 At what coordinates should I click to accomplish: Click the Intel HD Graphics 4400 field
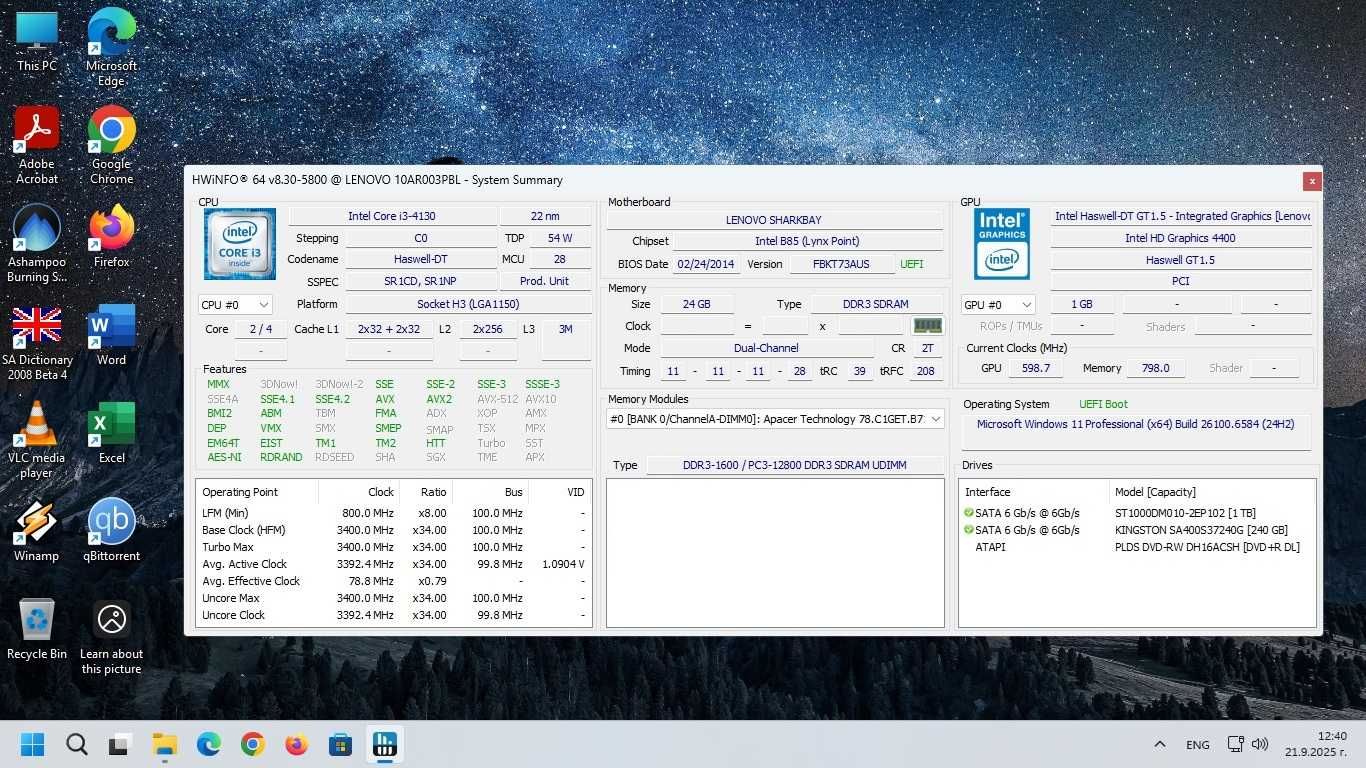(1180, 238)
